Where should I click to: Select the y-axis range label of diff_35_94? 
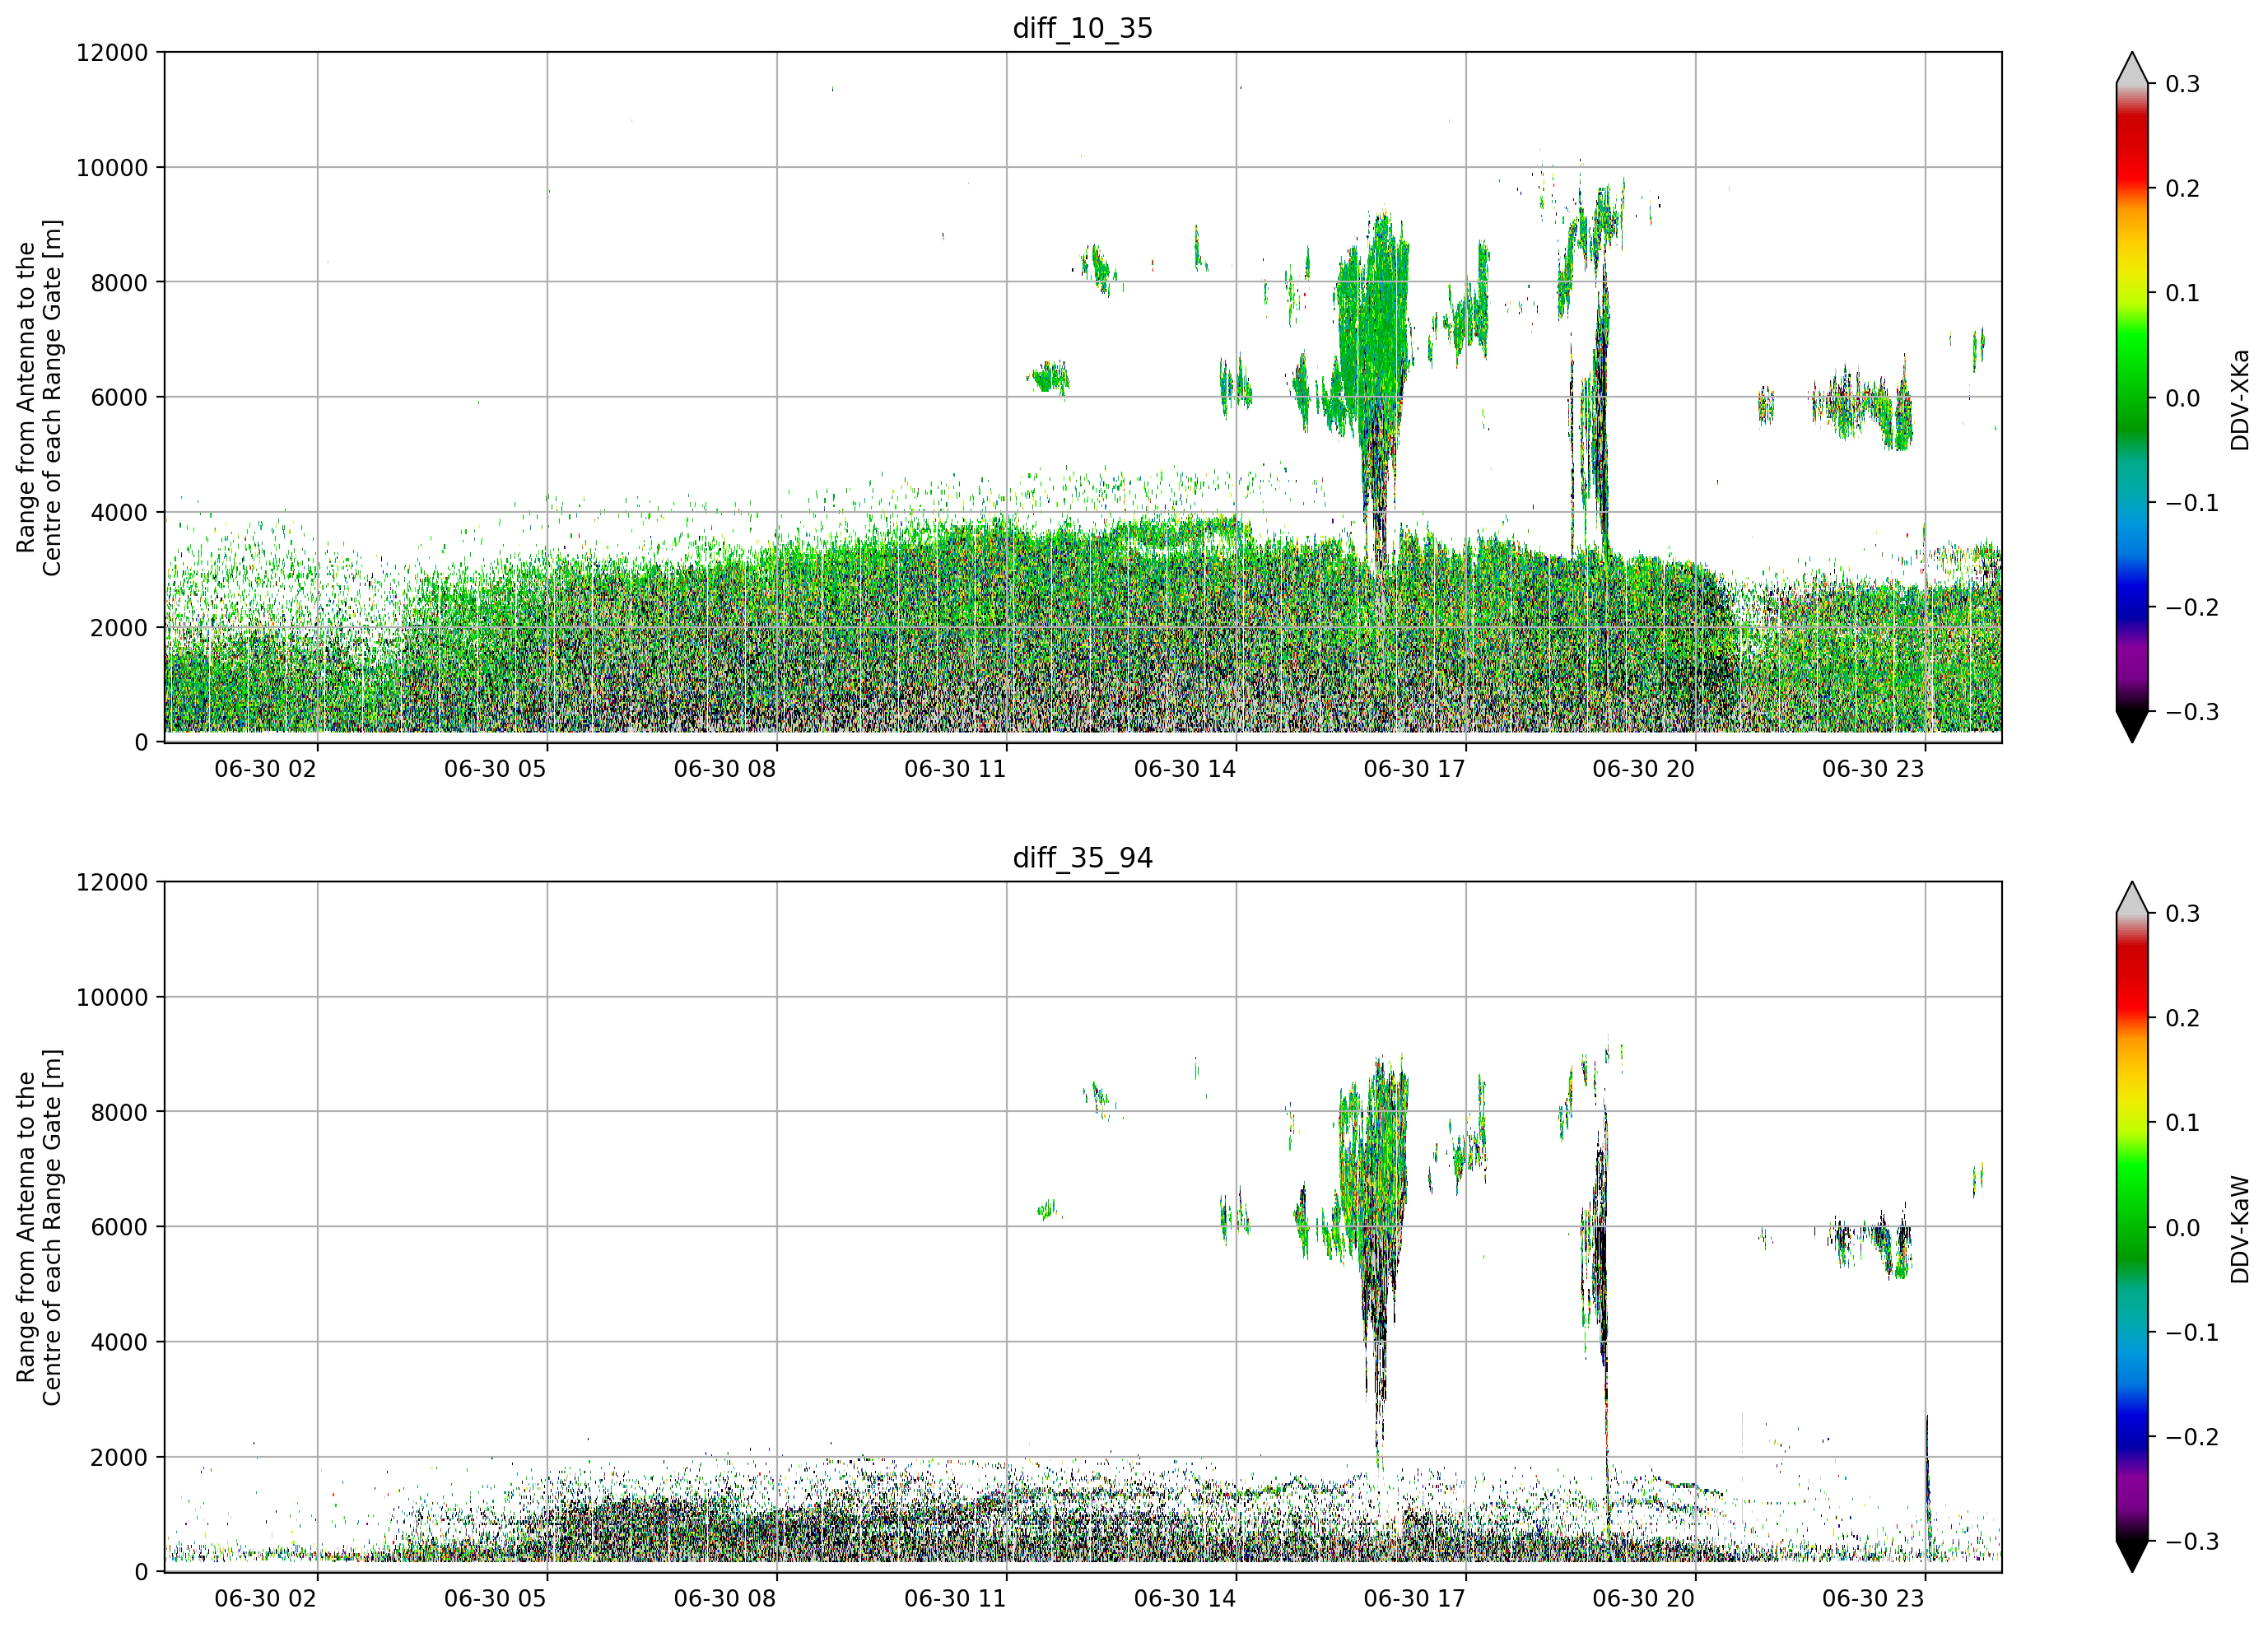click(39, 1227)
